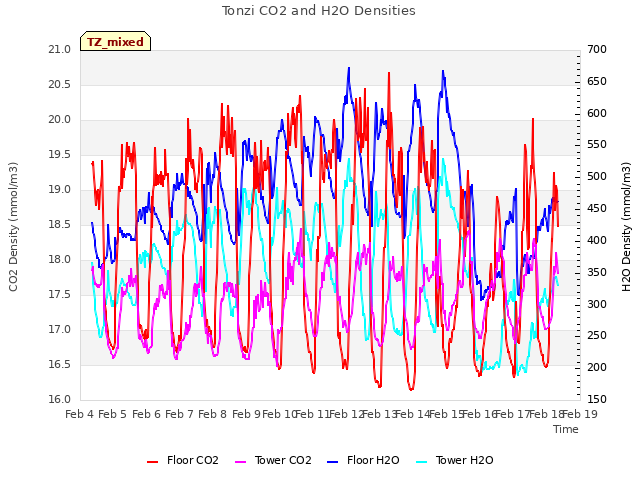Click the 650 right axis value
The height and width of the screenshot is (480, 640).
[597, 82]
